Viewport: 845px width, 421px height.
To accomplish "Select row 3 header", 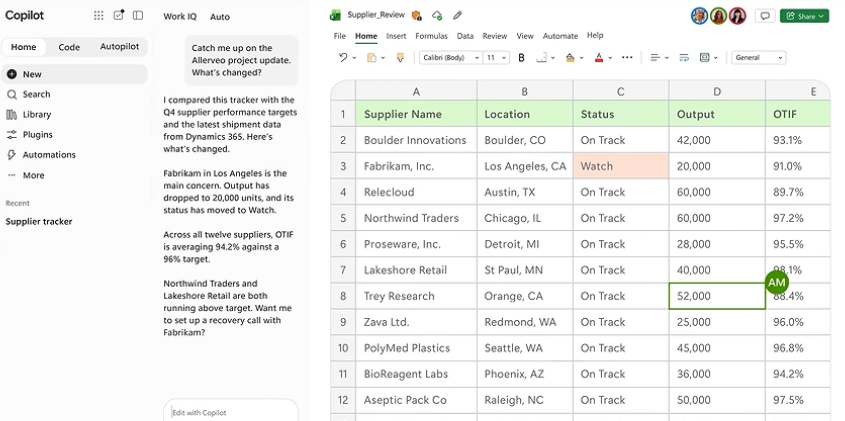I will click(x=343, y=166).
